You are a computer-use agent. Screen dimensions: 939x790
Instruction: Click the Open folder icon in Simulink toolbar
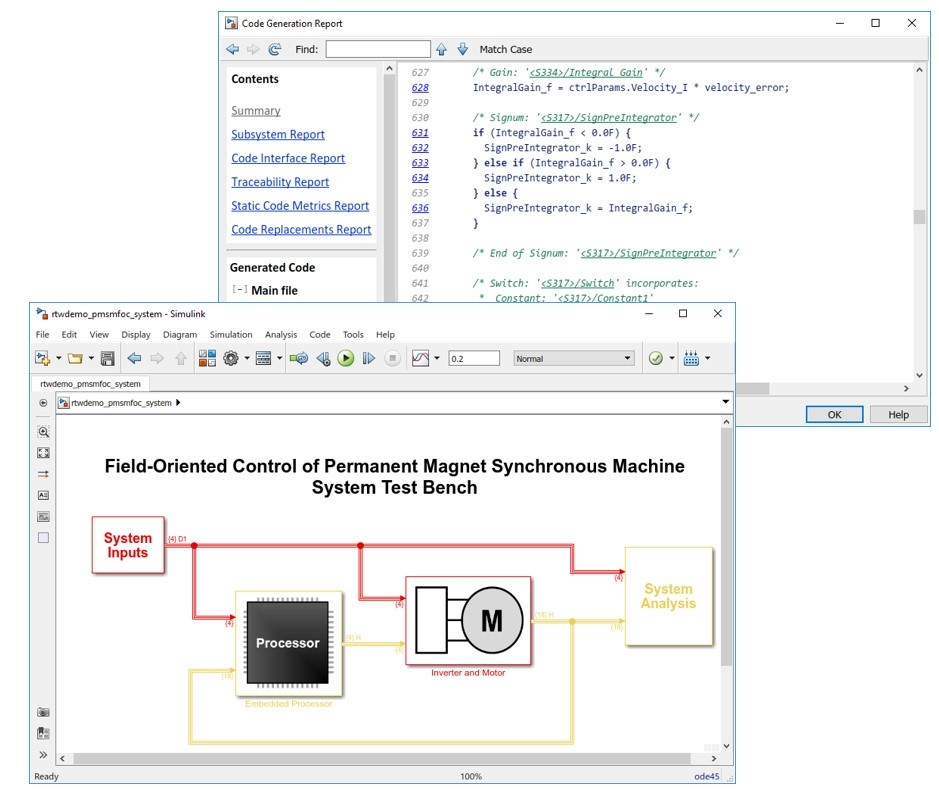75,358
